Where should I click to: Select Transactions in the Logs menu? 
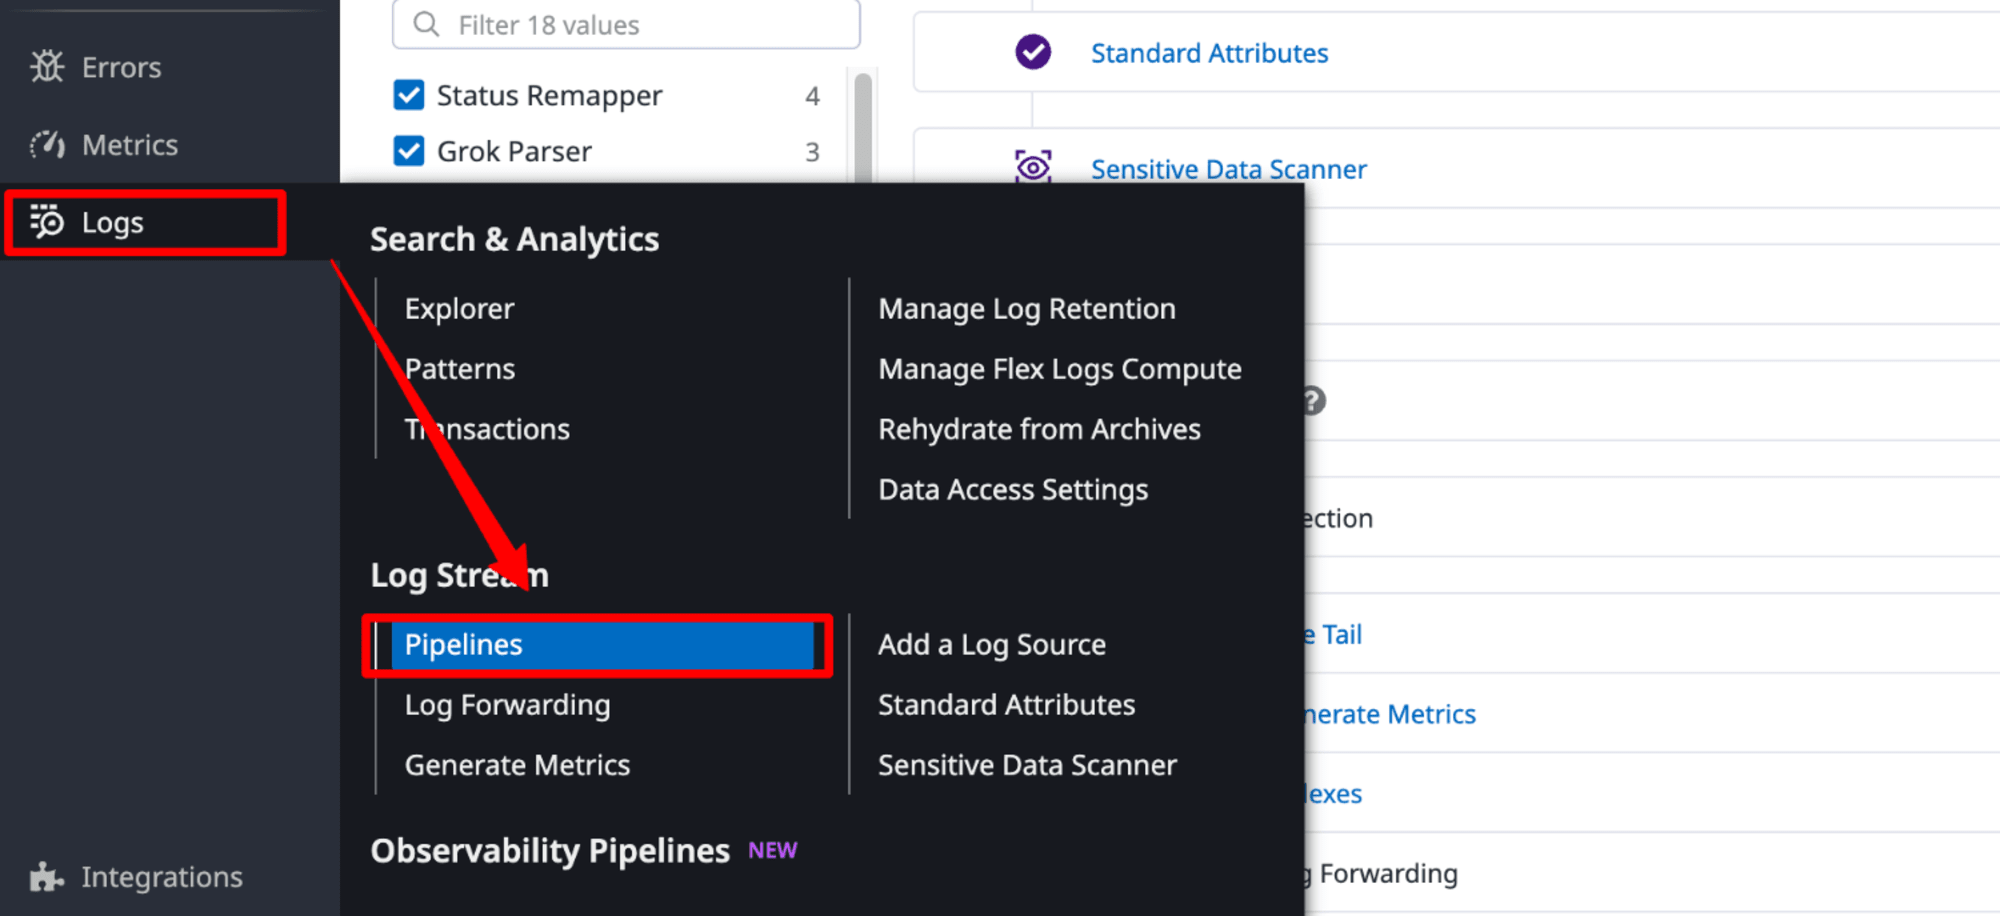(x=487, y=429)
